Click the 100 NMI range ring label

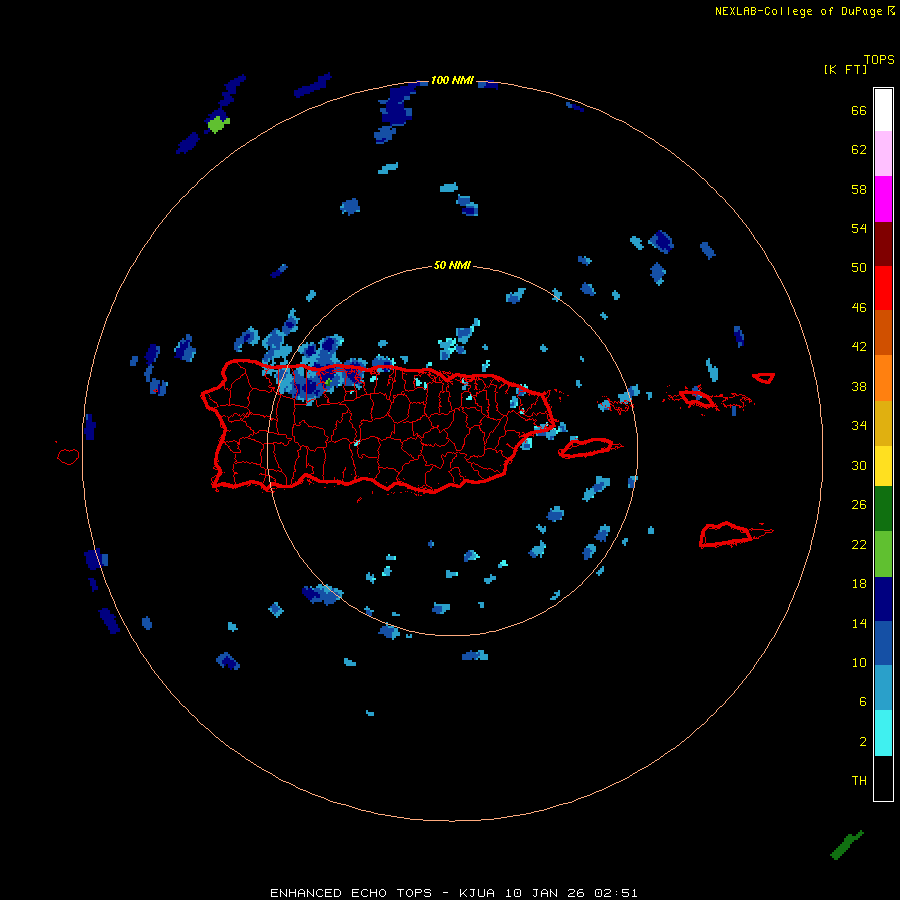452,80
